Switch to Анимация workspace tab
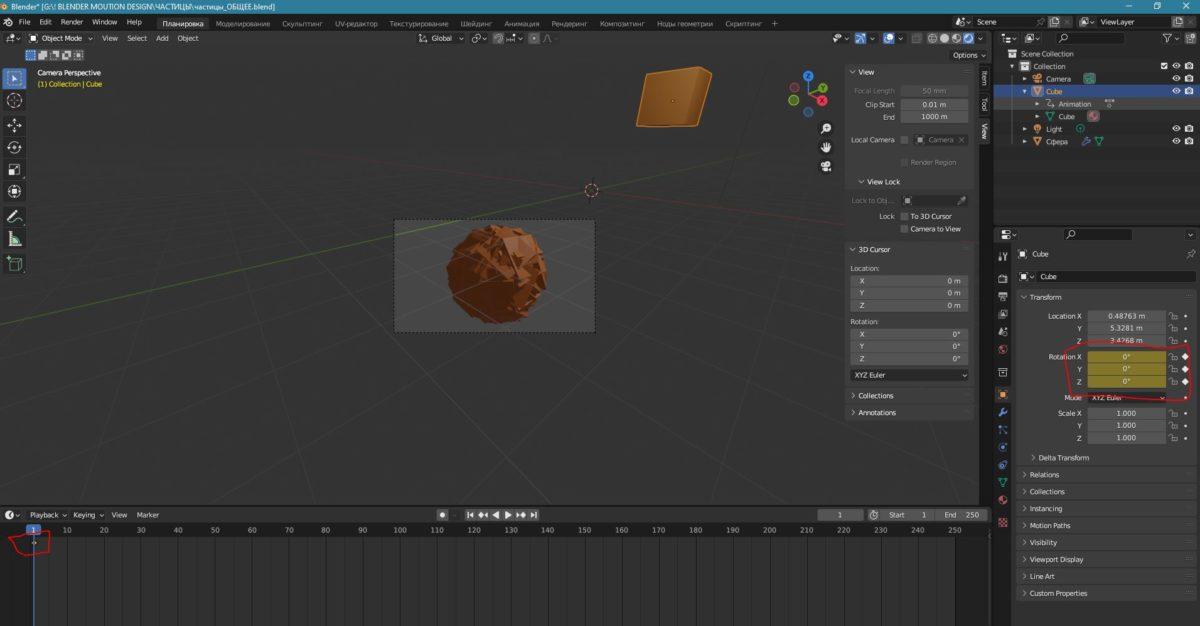The width and height of the screenshot is (1200, 626). pyautogui.click(x=522, y=22)
